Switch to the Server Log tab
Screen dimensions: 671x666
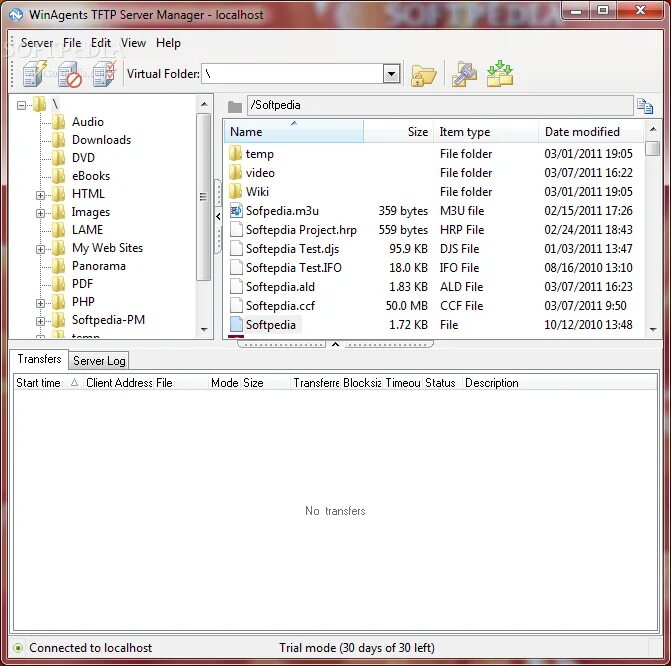tap(99, 361)
